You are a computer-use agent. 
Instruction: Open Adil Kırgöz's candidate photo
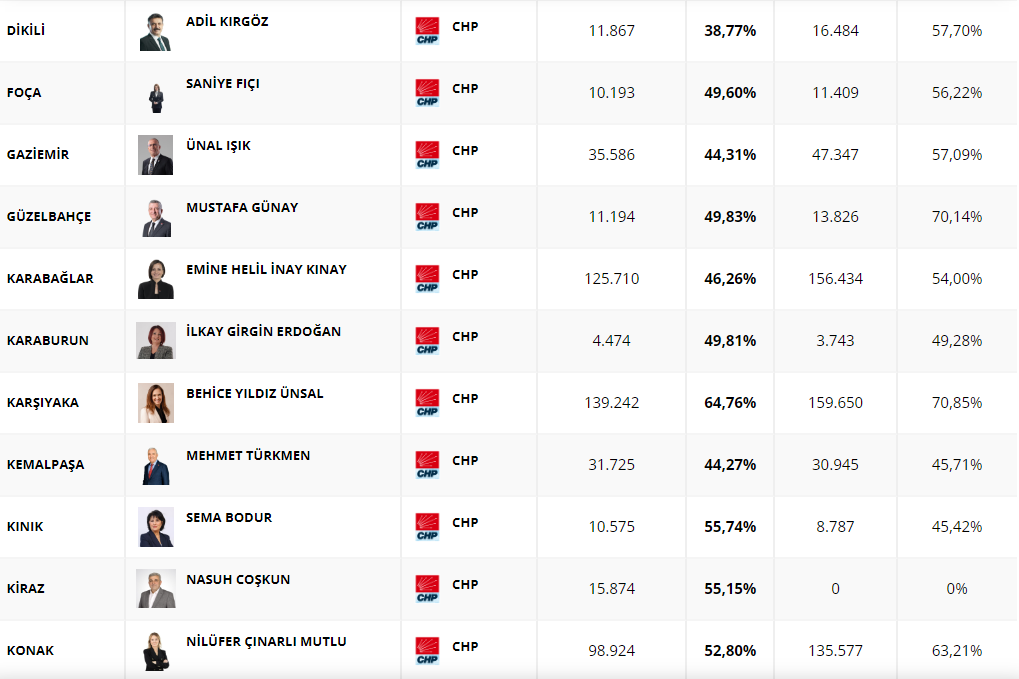tap(155, 31)
